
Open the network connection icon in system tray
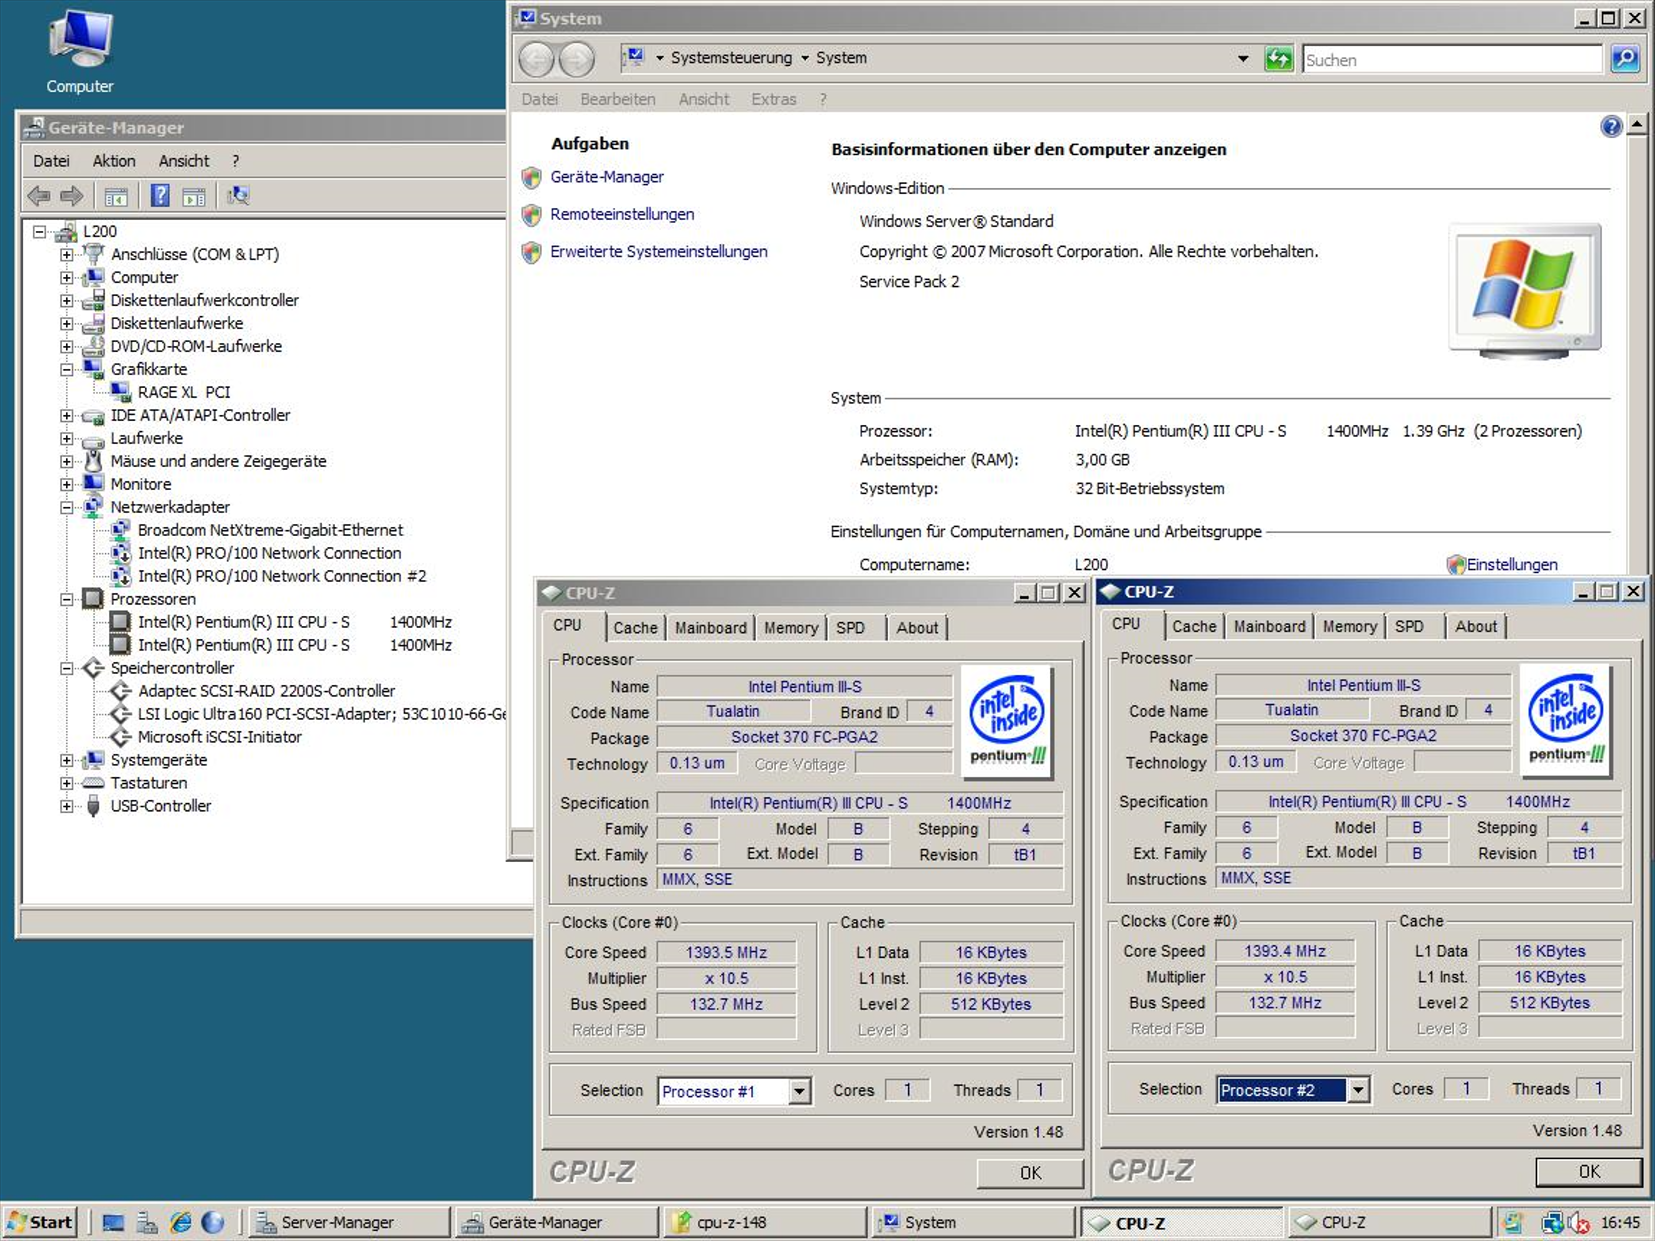pos(1552,1222)
